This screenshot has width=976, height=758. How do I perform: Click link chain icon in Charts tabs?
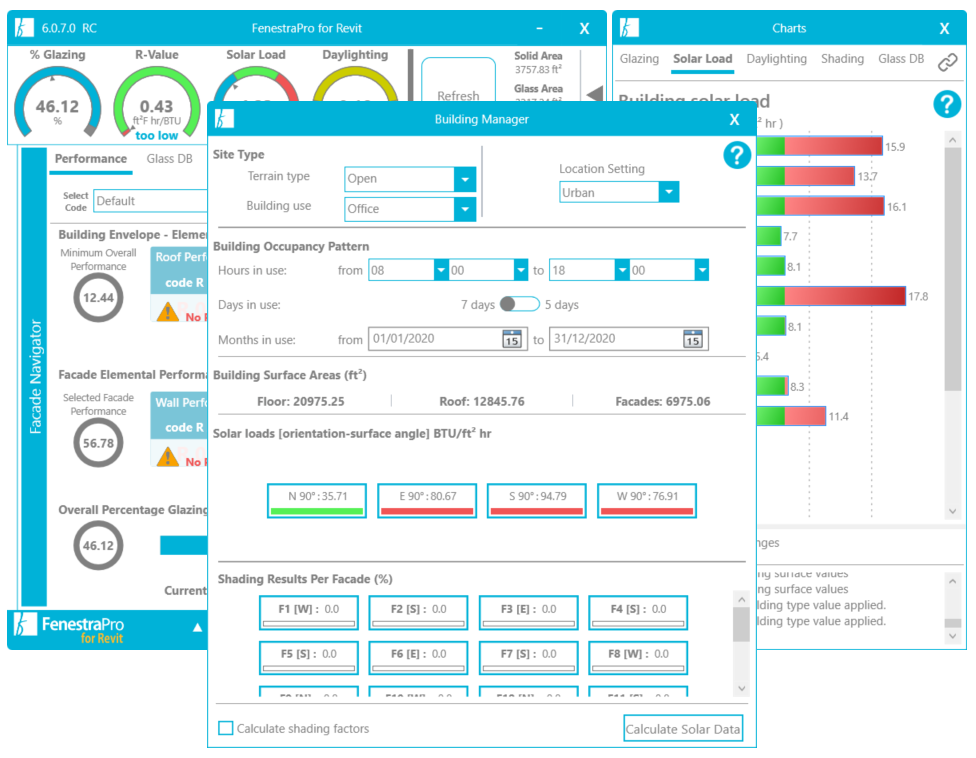pos(947,62)
